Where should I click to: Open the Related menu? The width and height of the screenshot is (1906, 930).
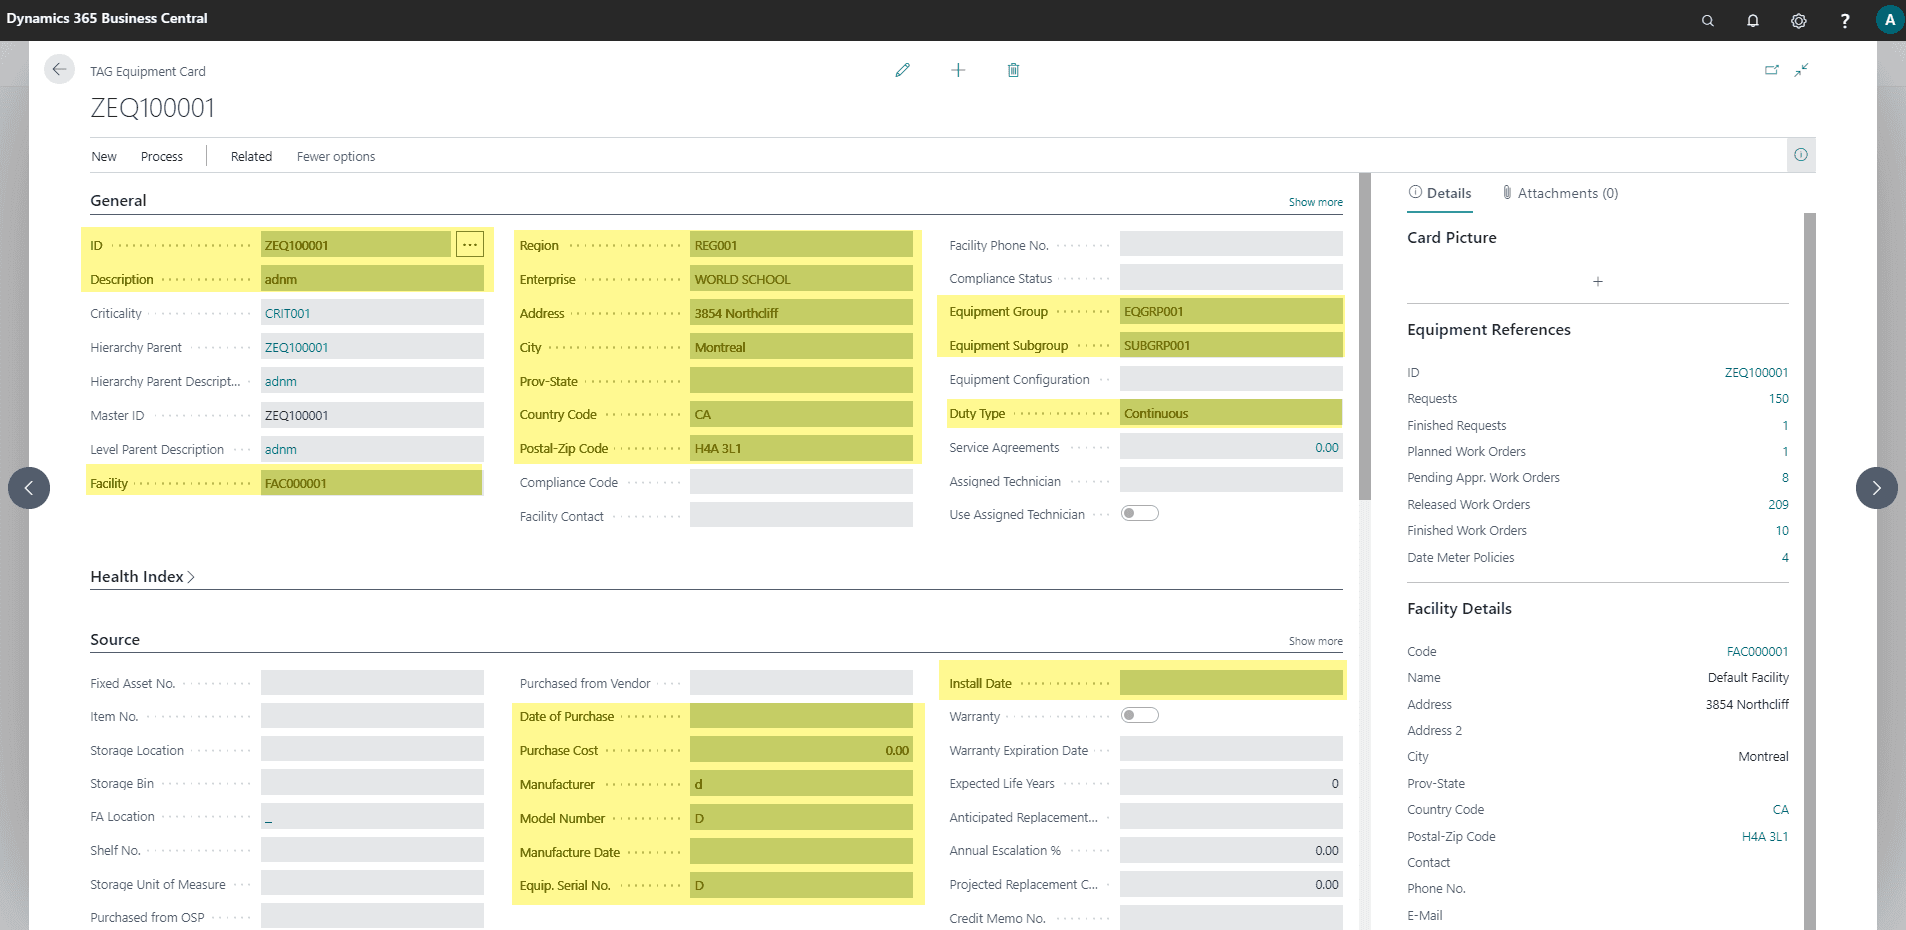click(x=251, y=156)
